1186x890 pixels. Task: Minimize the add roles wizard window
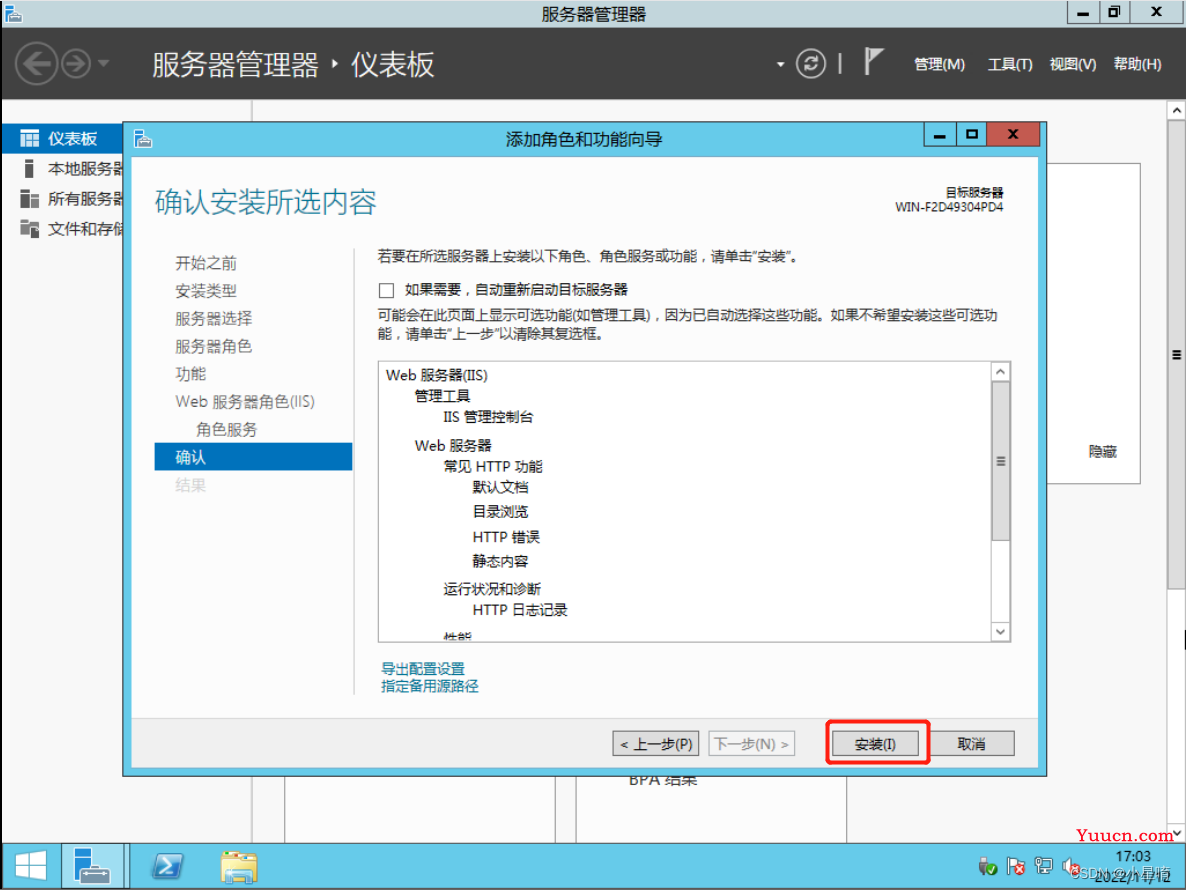(939, 135)
